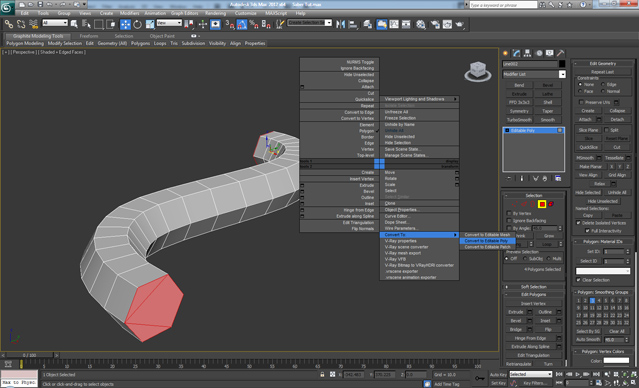639x388 pixels.
Task: Open the Material Editor icon
Action: pos(421,24)
